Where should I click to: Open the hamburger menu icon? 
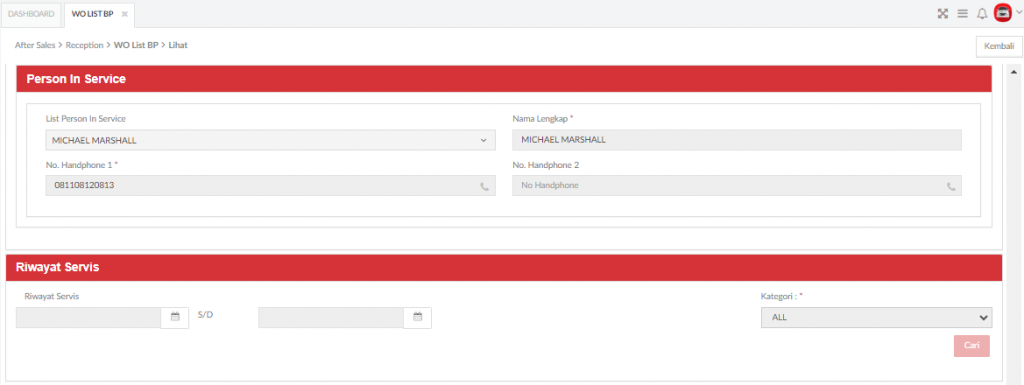click(962, 14)
